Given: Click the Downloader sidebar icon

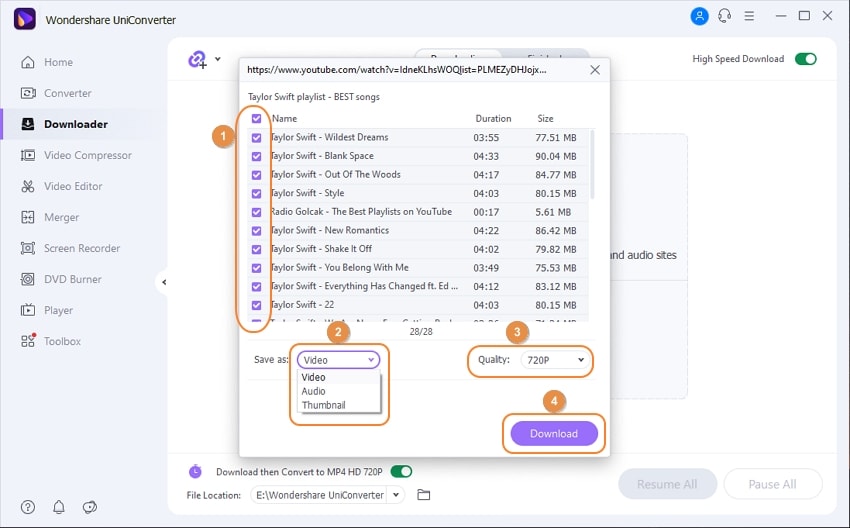Looking at the screenshot, I should pos(28,124).
